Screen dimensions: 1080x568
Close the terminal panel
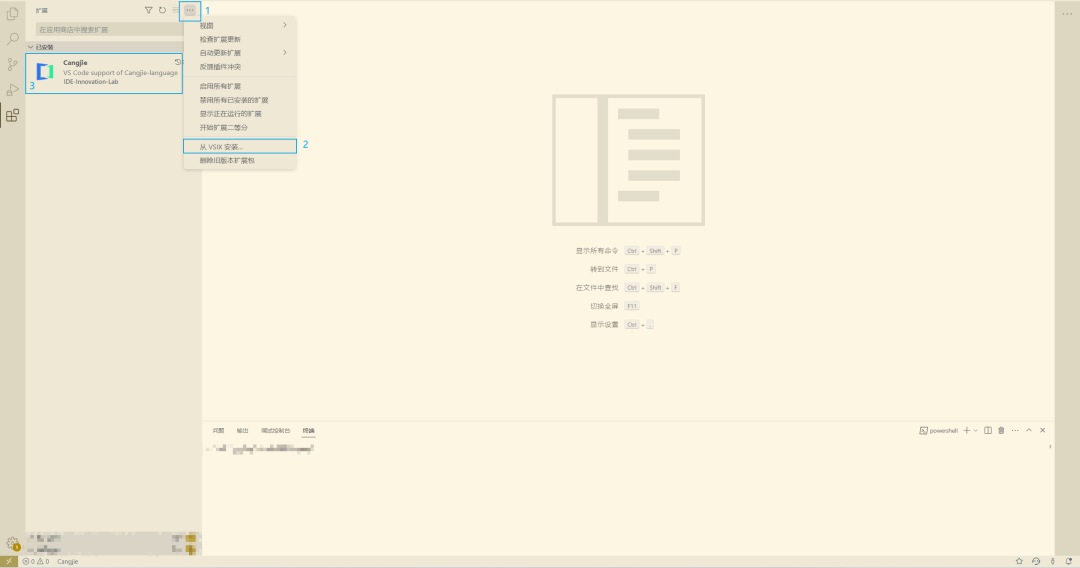pyautogui.click(x=1043, y=430)
